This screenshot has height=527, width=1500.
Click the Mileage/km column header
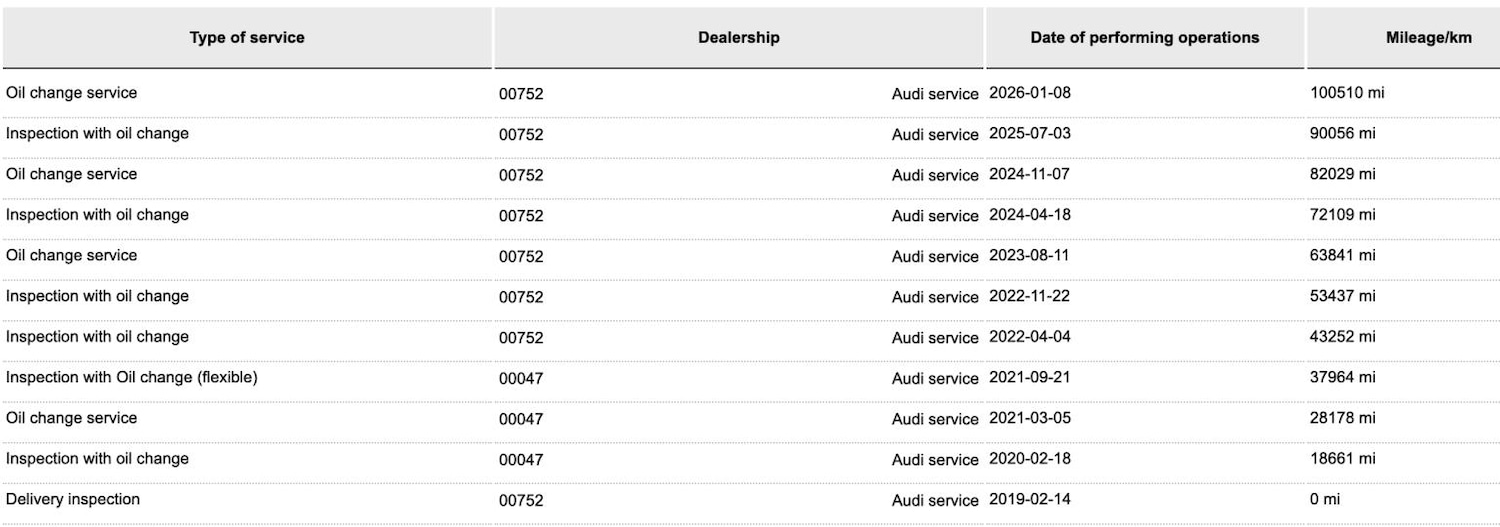click(1428, 38)
